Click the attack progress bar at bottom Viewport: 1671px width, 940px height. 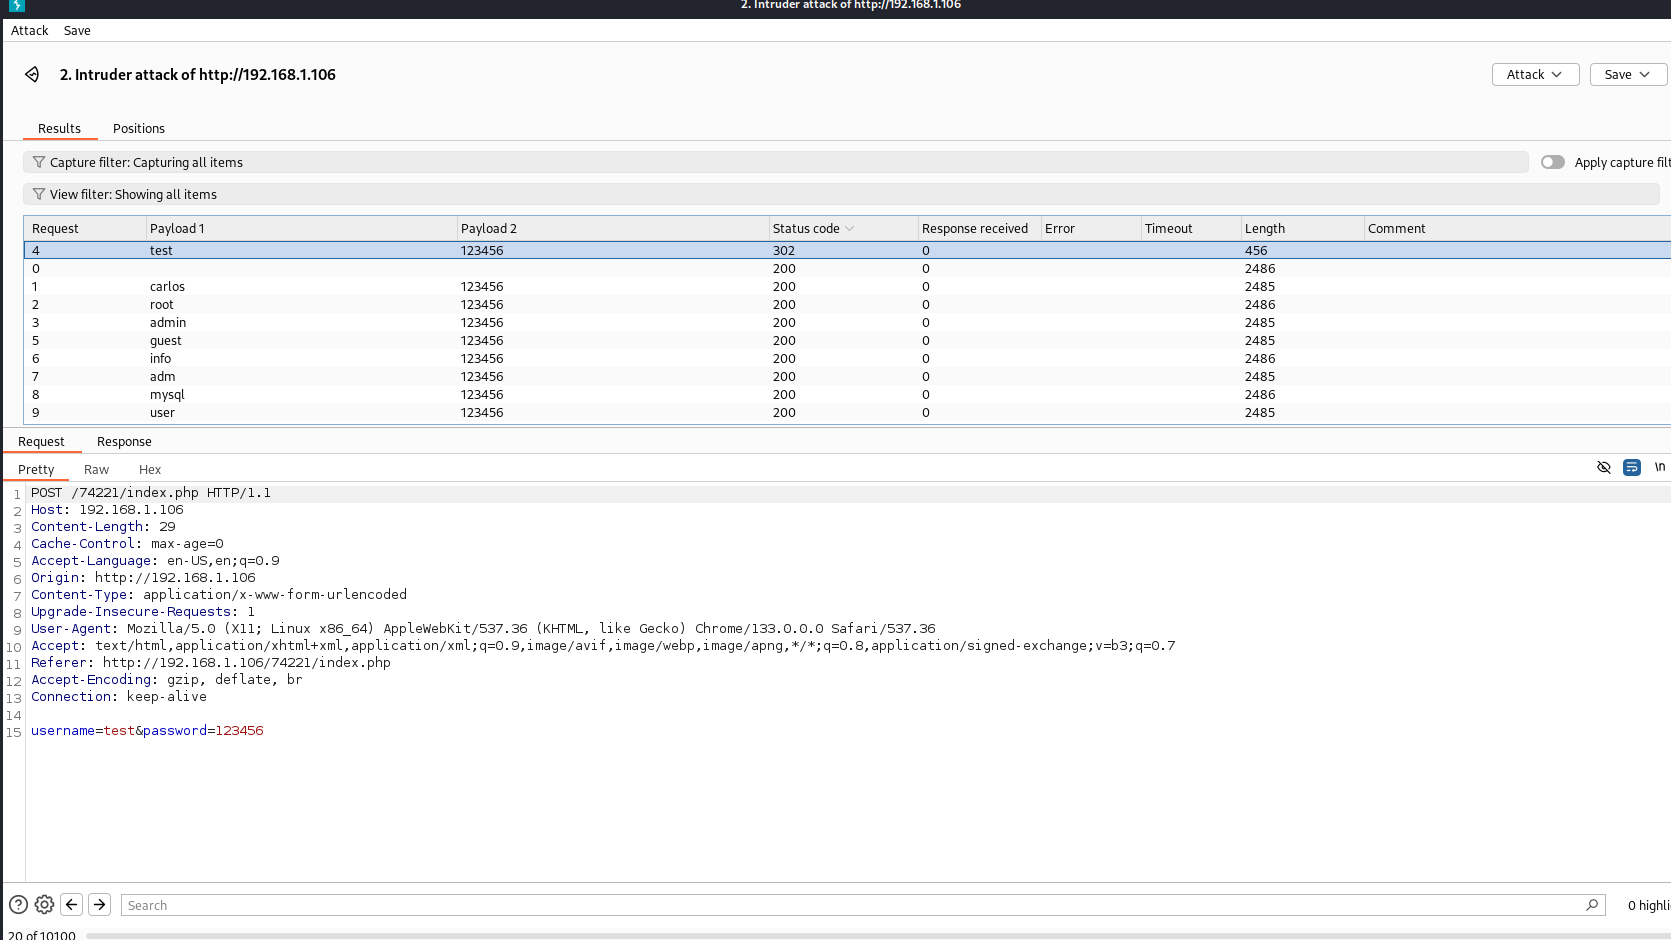coord(878,936)
